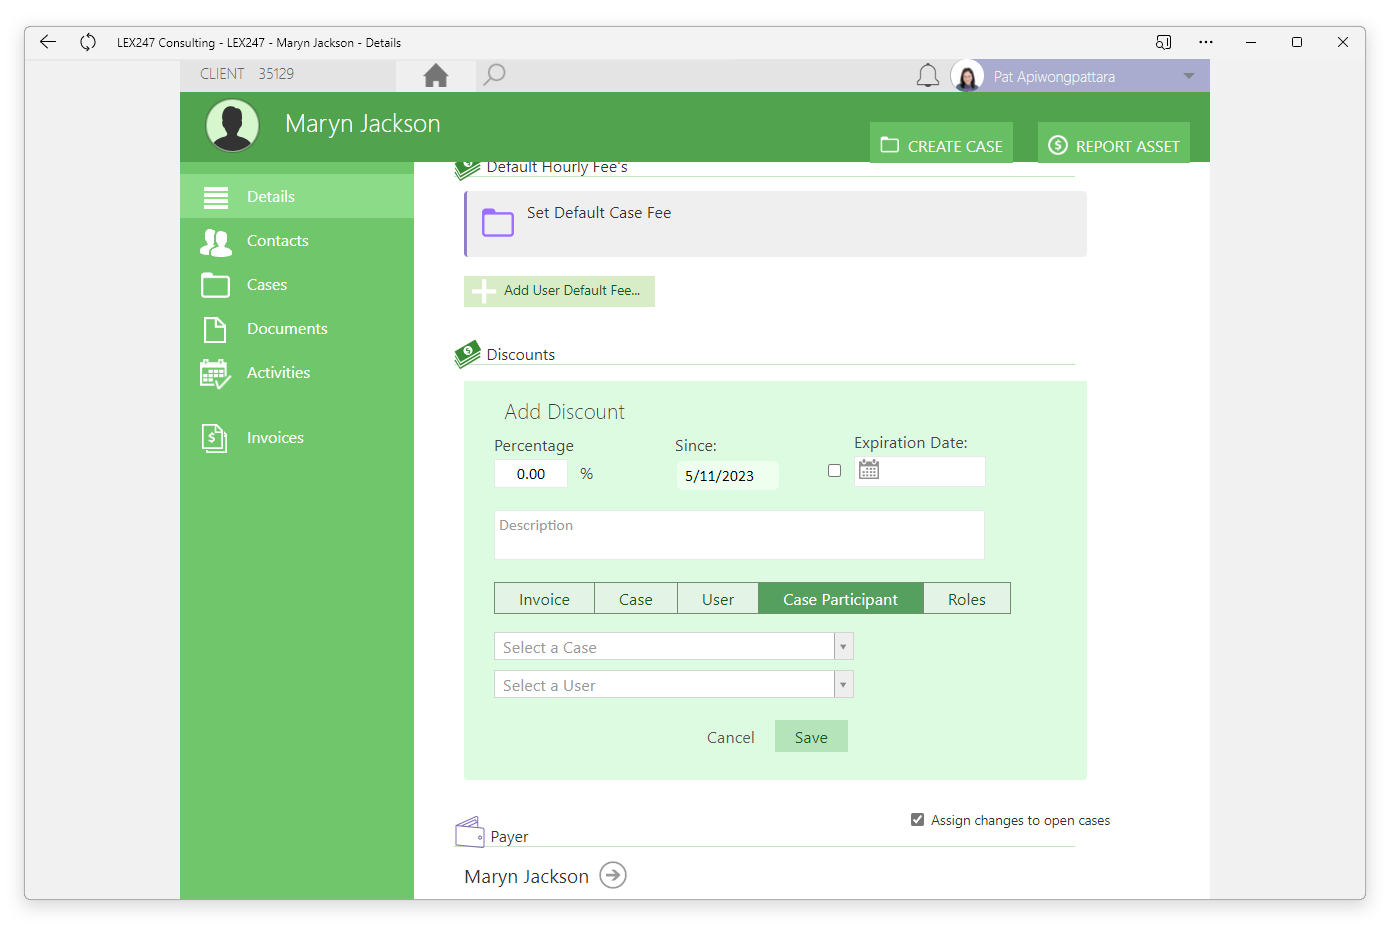Click the refresh icon in the title bar
The height and width of the screenshot is (925, 1390).
click(88, 42)
